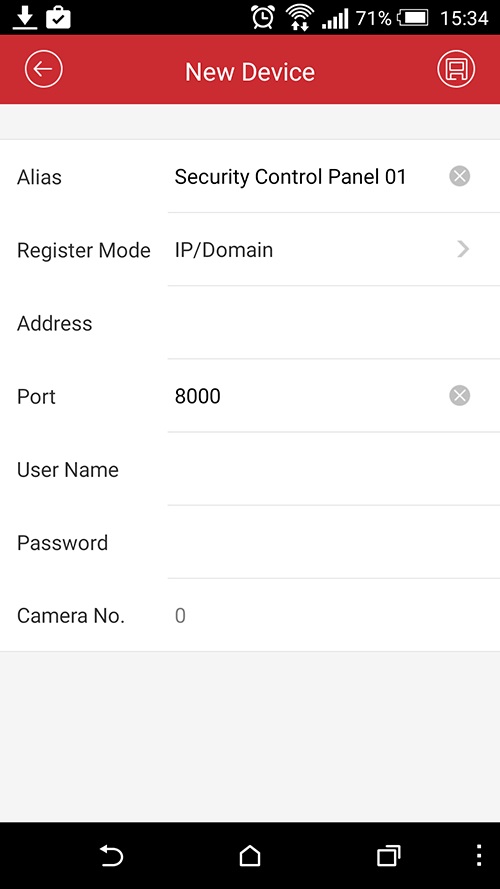
Task: Tap the back arrow icon
Action: [44, 69]
